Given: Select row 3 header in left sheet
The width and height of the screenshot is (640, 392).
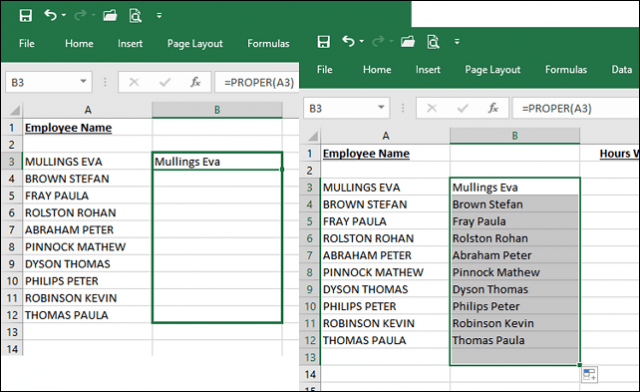Looking at the screenshot, I should [11, 162].
